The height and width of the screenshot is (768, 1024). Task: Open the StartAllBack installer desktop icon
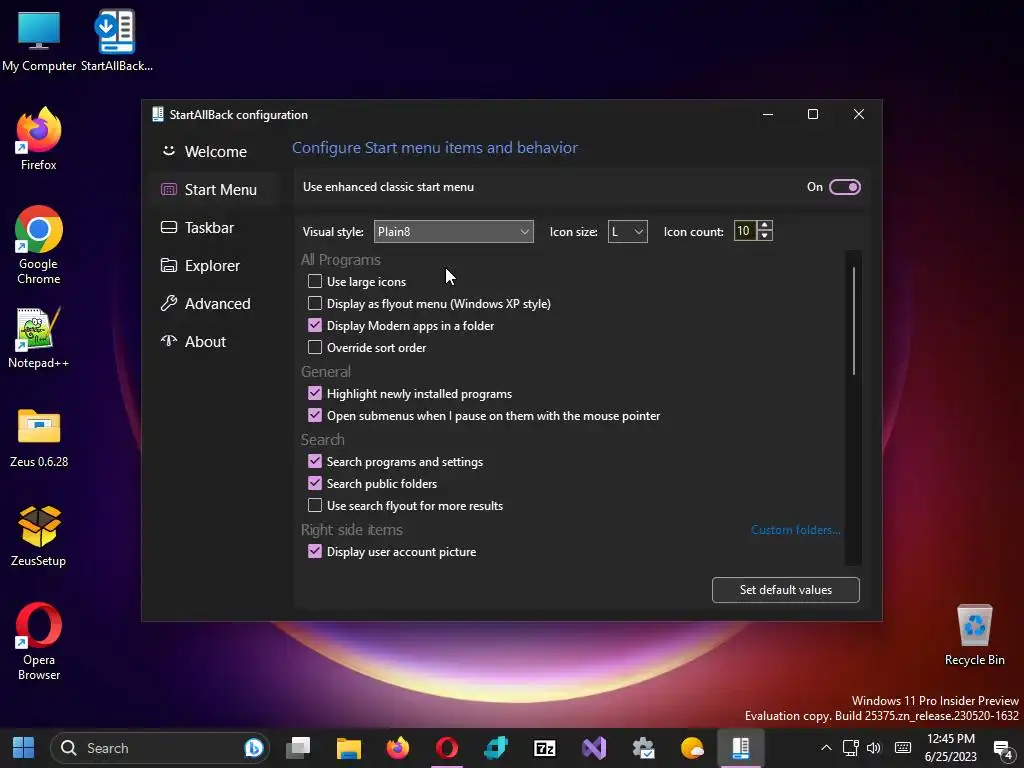click(x=116, y=40)
